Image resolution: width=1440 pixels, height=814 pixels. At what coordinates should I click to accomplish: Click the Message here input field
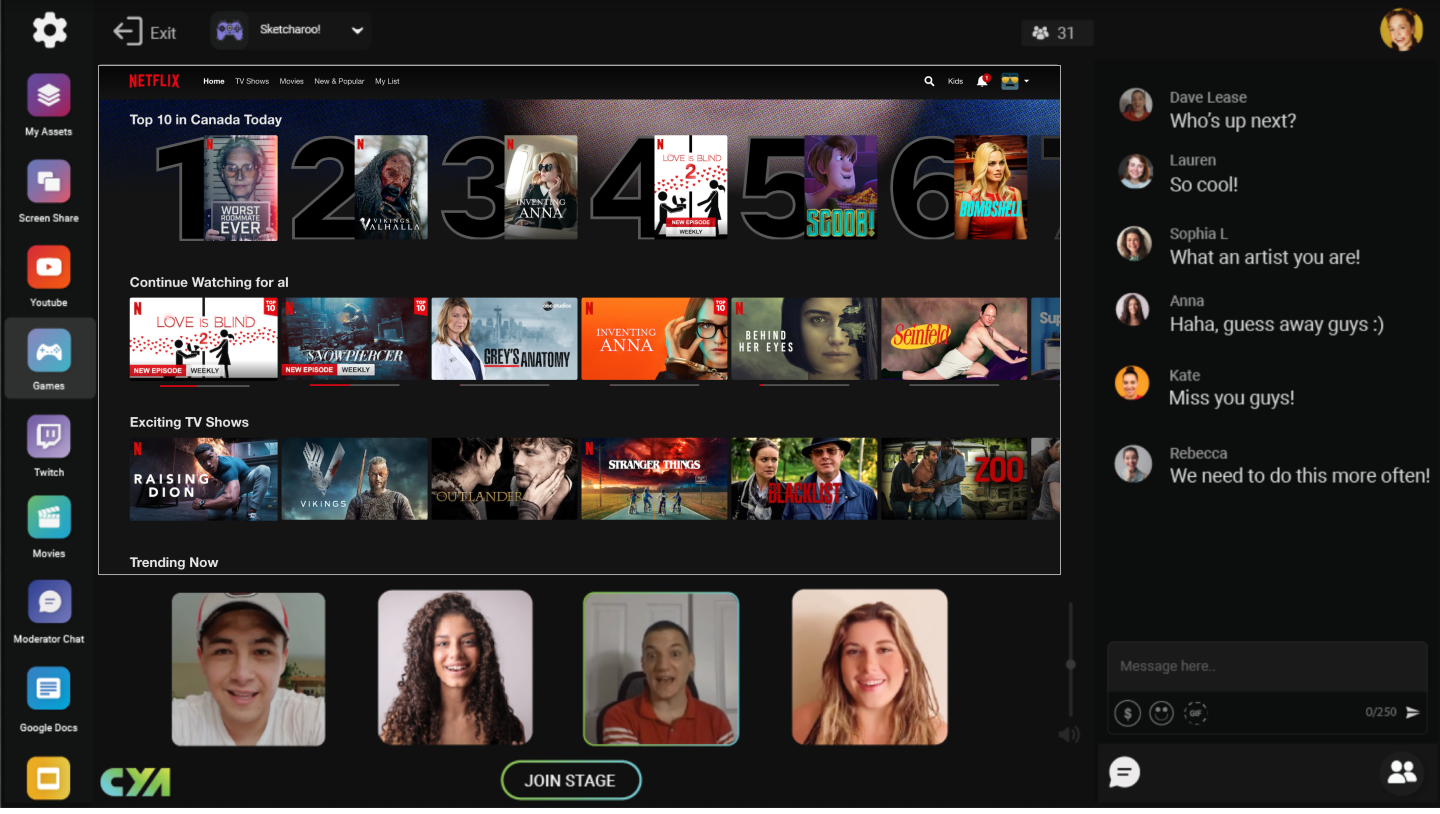click(1267, 666)
